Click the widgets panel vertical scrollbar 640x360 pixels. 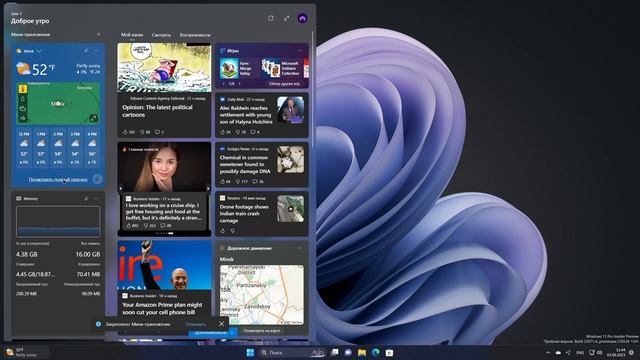[x=313, y=90]
